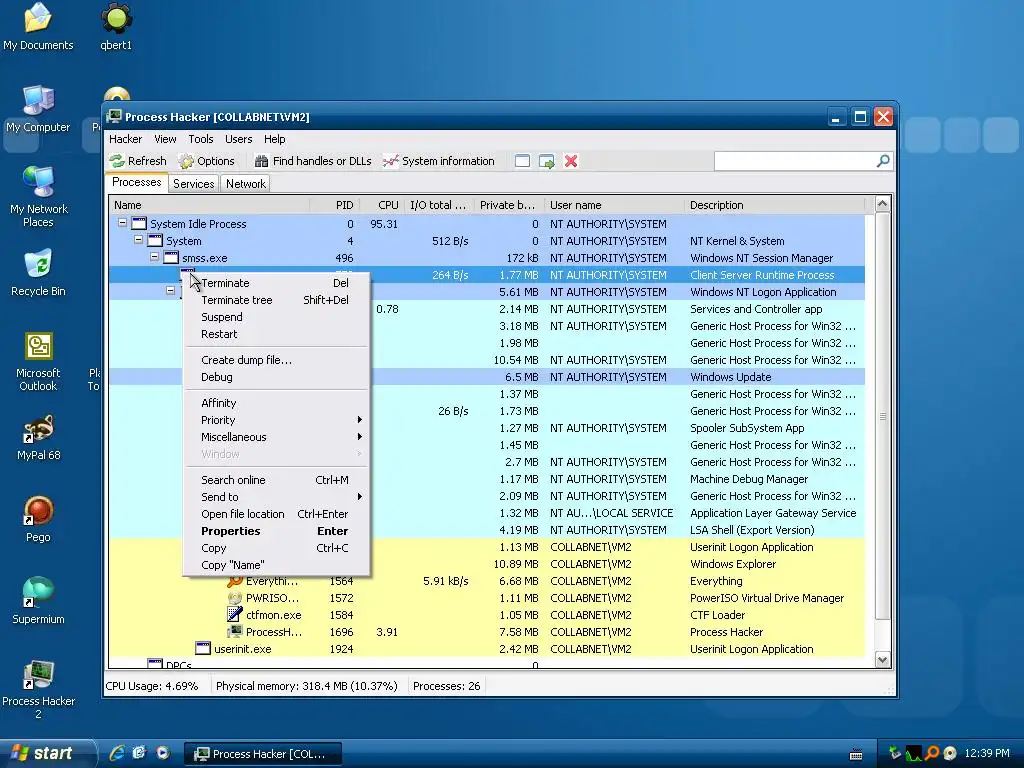Click the find window and thread icon
The image size is (1024, 768).
(547, 161)
